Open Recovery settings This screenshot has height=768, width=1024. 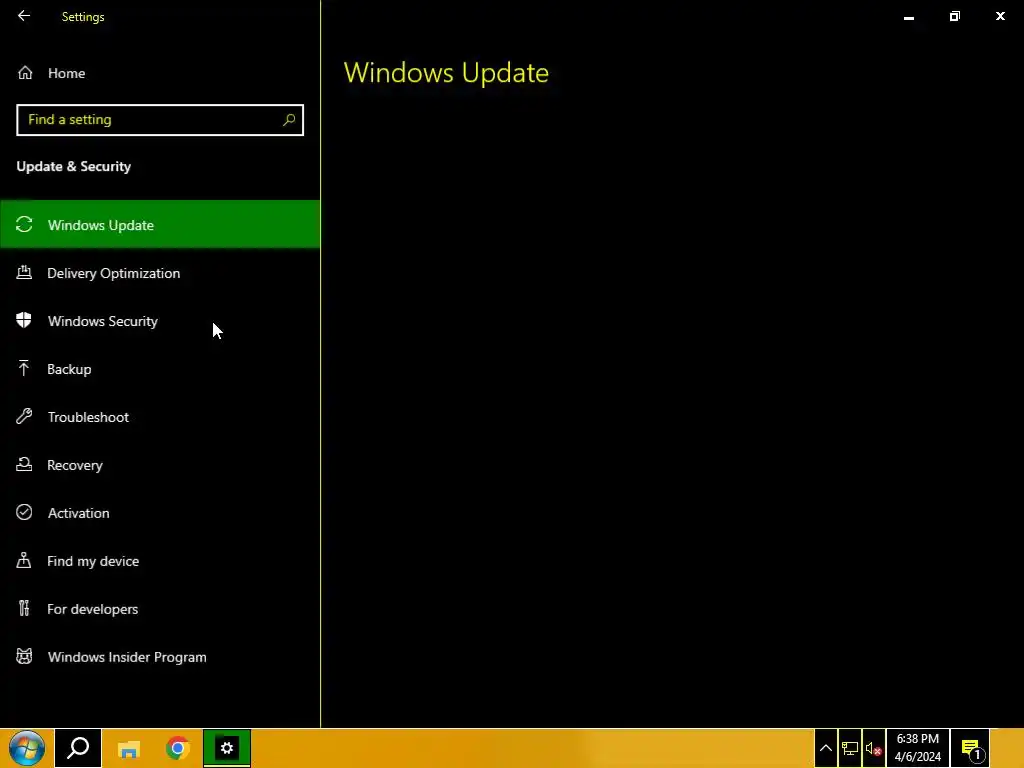tap(160, 465)
